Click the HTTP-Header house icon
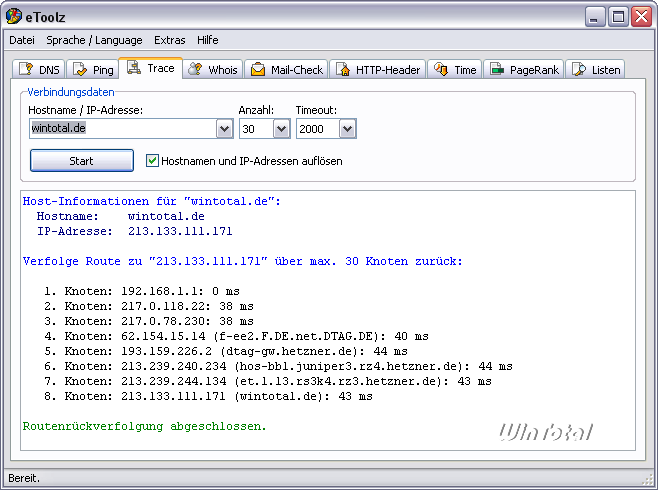Viewport: 658px width, 490px height. click(x=343, y=69)
